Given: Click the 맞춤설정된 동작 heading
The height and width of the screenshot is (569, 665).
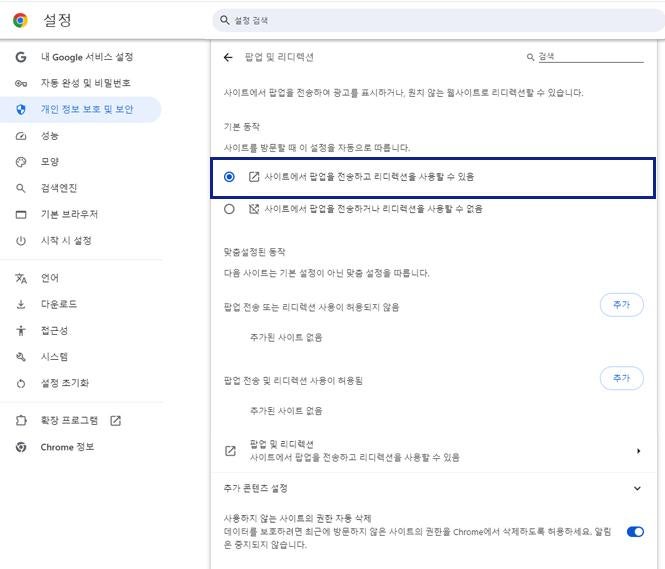Looking at the screenshot, I should [x=254, y=252].
